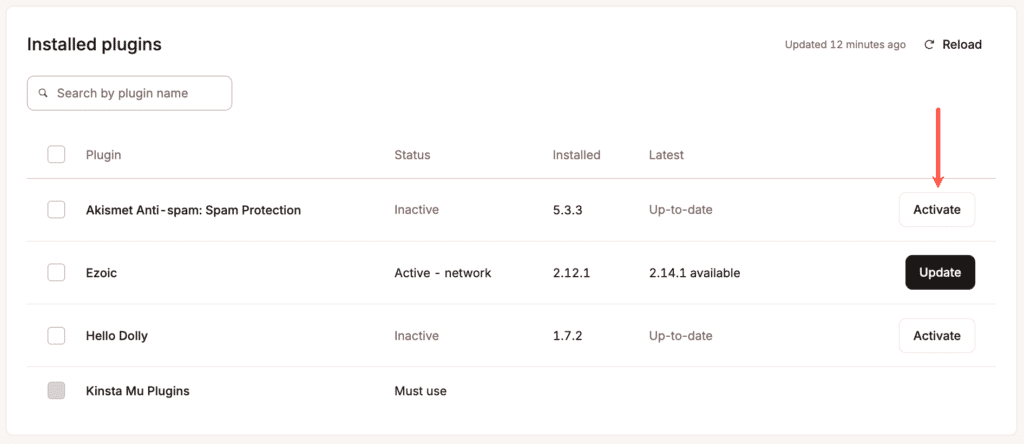Activate the Akismet Anti-spam plugin
The width and height of the screenshot is (1024, 444).
click(x=936, y=210)
